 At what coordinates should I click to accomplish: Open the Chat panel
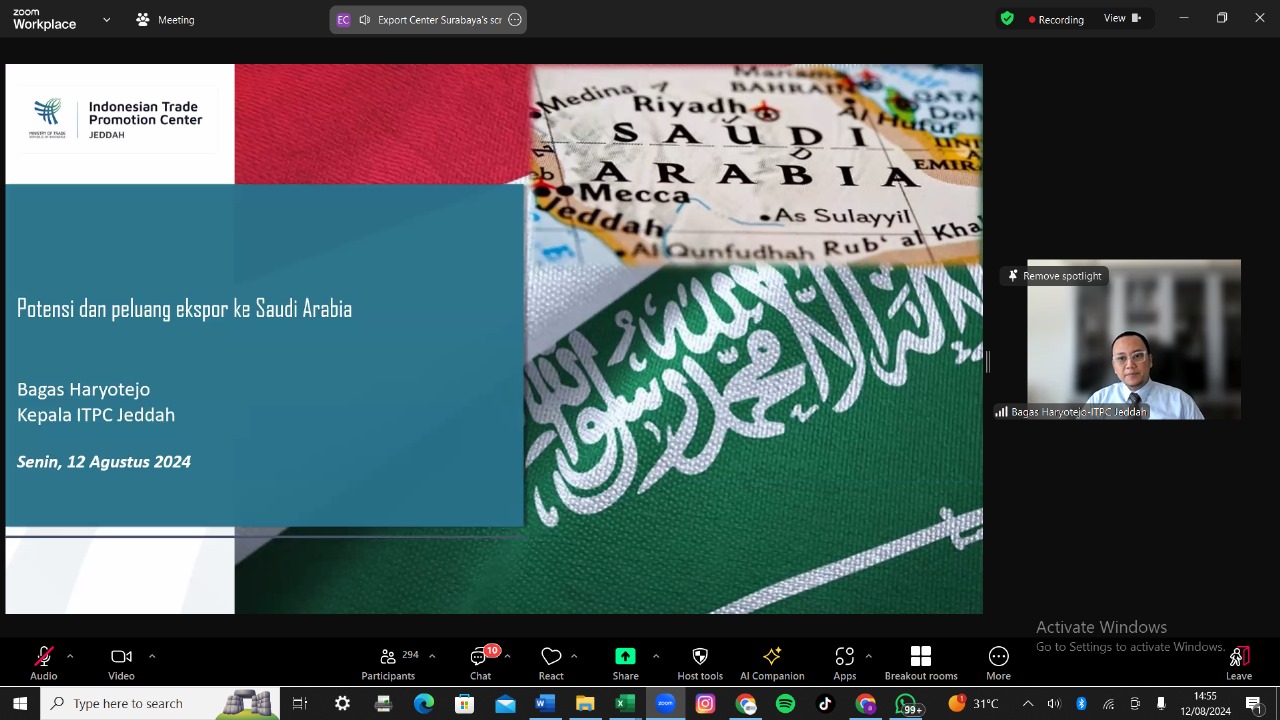[x=481, y=663]
